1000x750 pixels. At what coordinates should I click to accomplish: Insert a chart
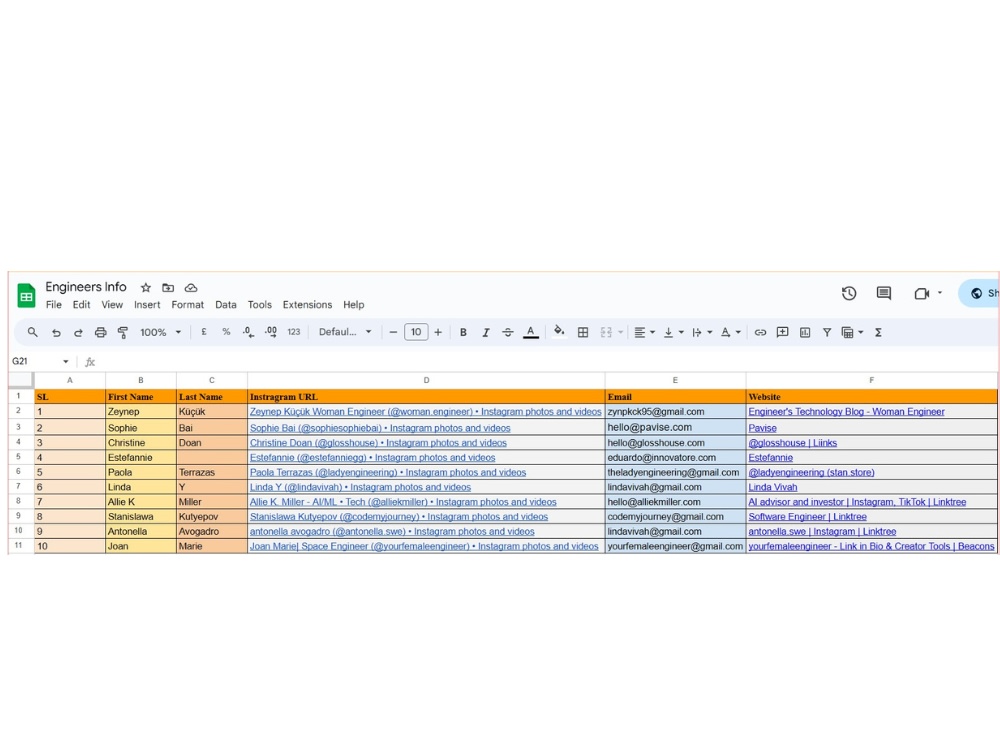tap(805, 332)
